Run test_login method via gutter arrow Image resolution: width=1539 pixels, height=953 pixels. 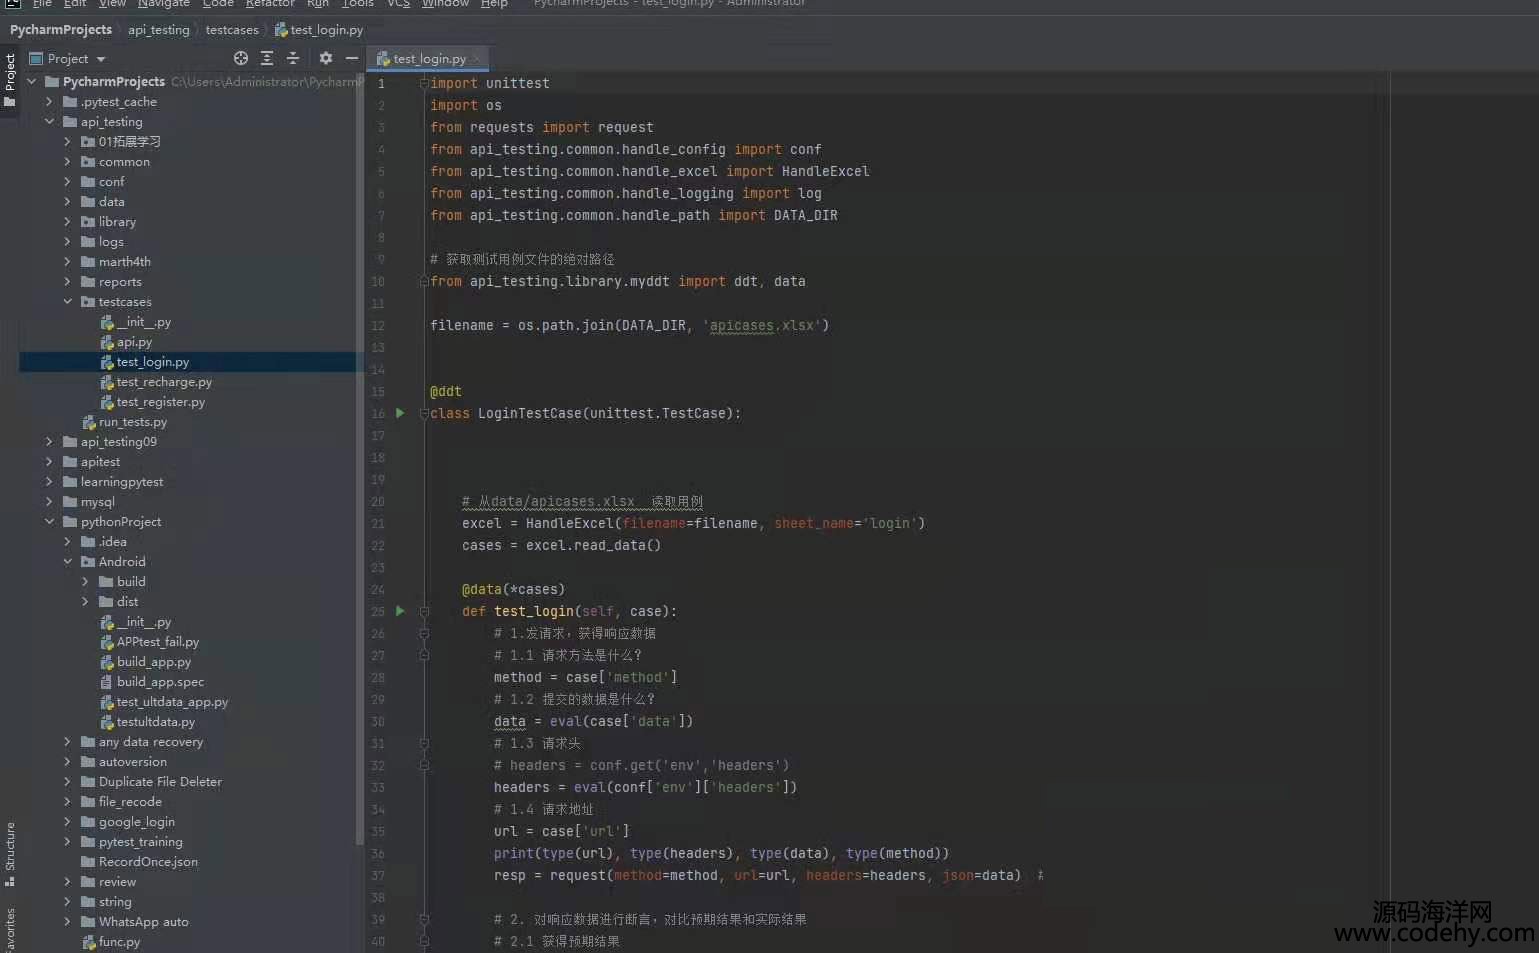[400, 611]
